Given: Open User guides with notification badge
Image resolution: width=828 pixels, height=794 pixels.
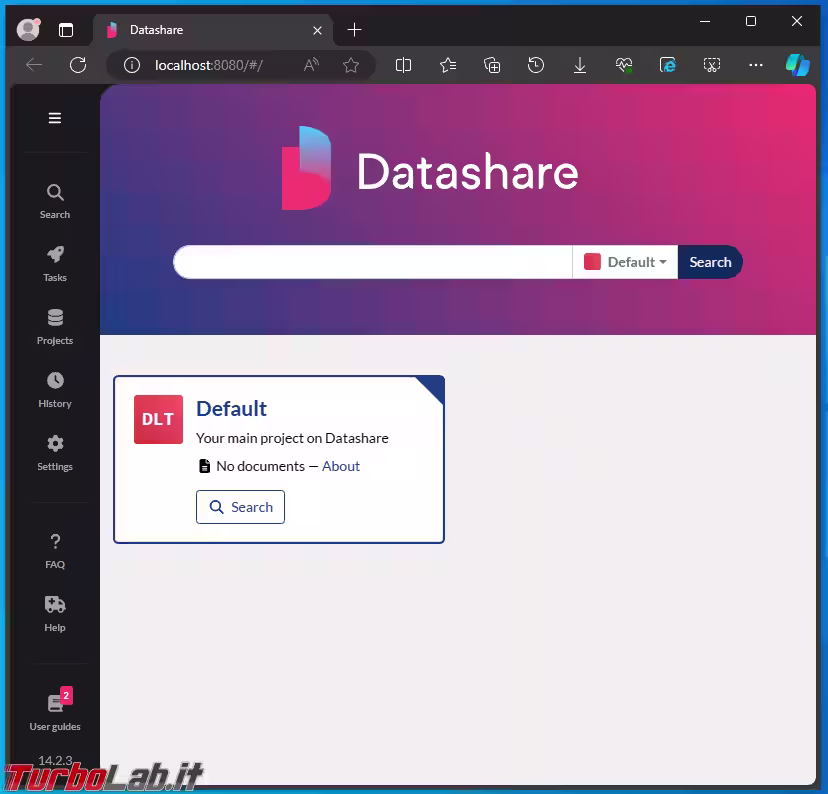Looking at the screenshot, I should click(x=55, y=710).
